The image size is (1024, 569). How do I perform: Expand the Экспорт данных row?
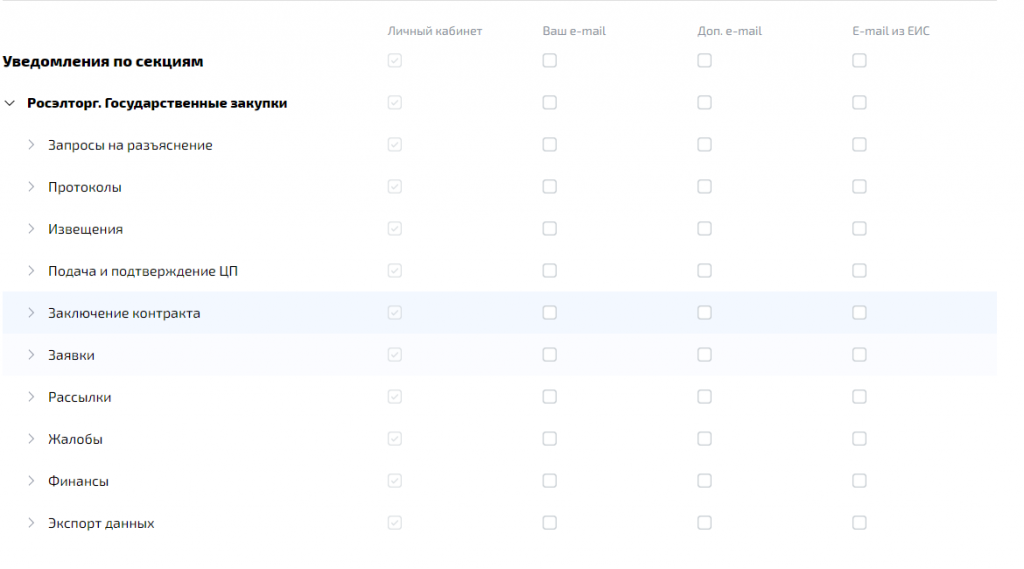click(31, 523)
